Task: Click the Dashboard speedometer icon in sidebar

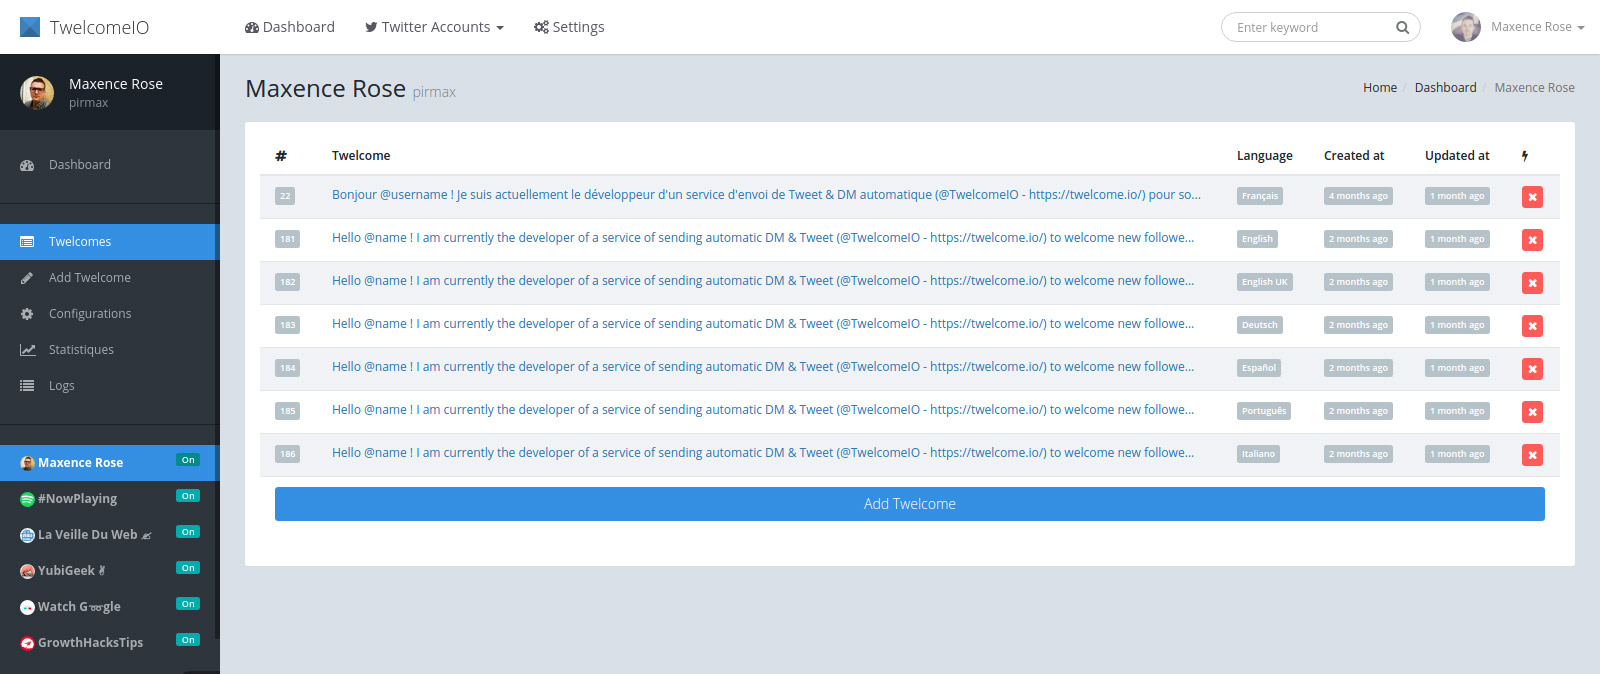Action: point(27,165)
